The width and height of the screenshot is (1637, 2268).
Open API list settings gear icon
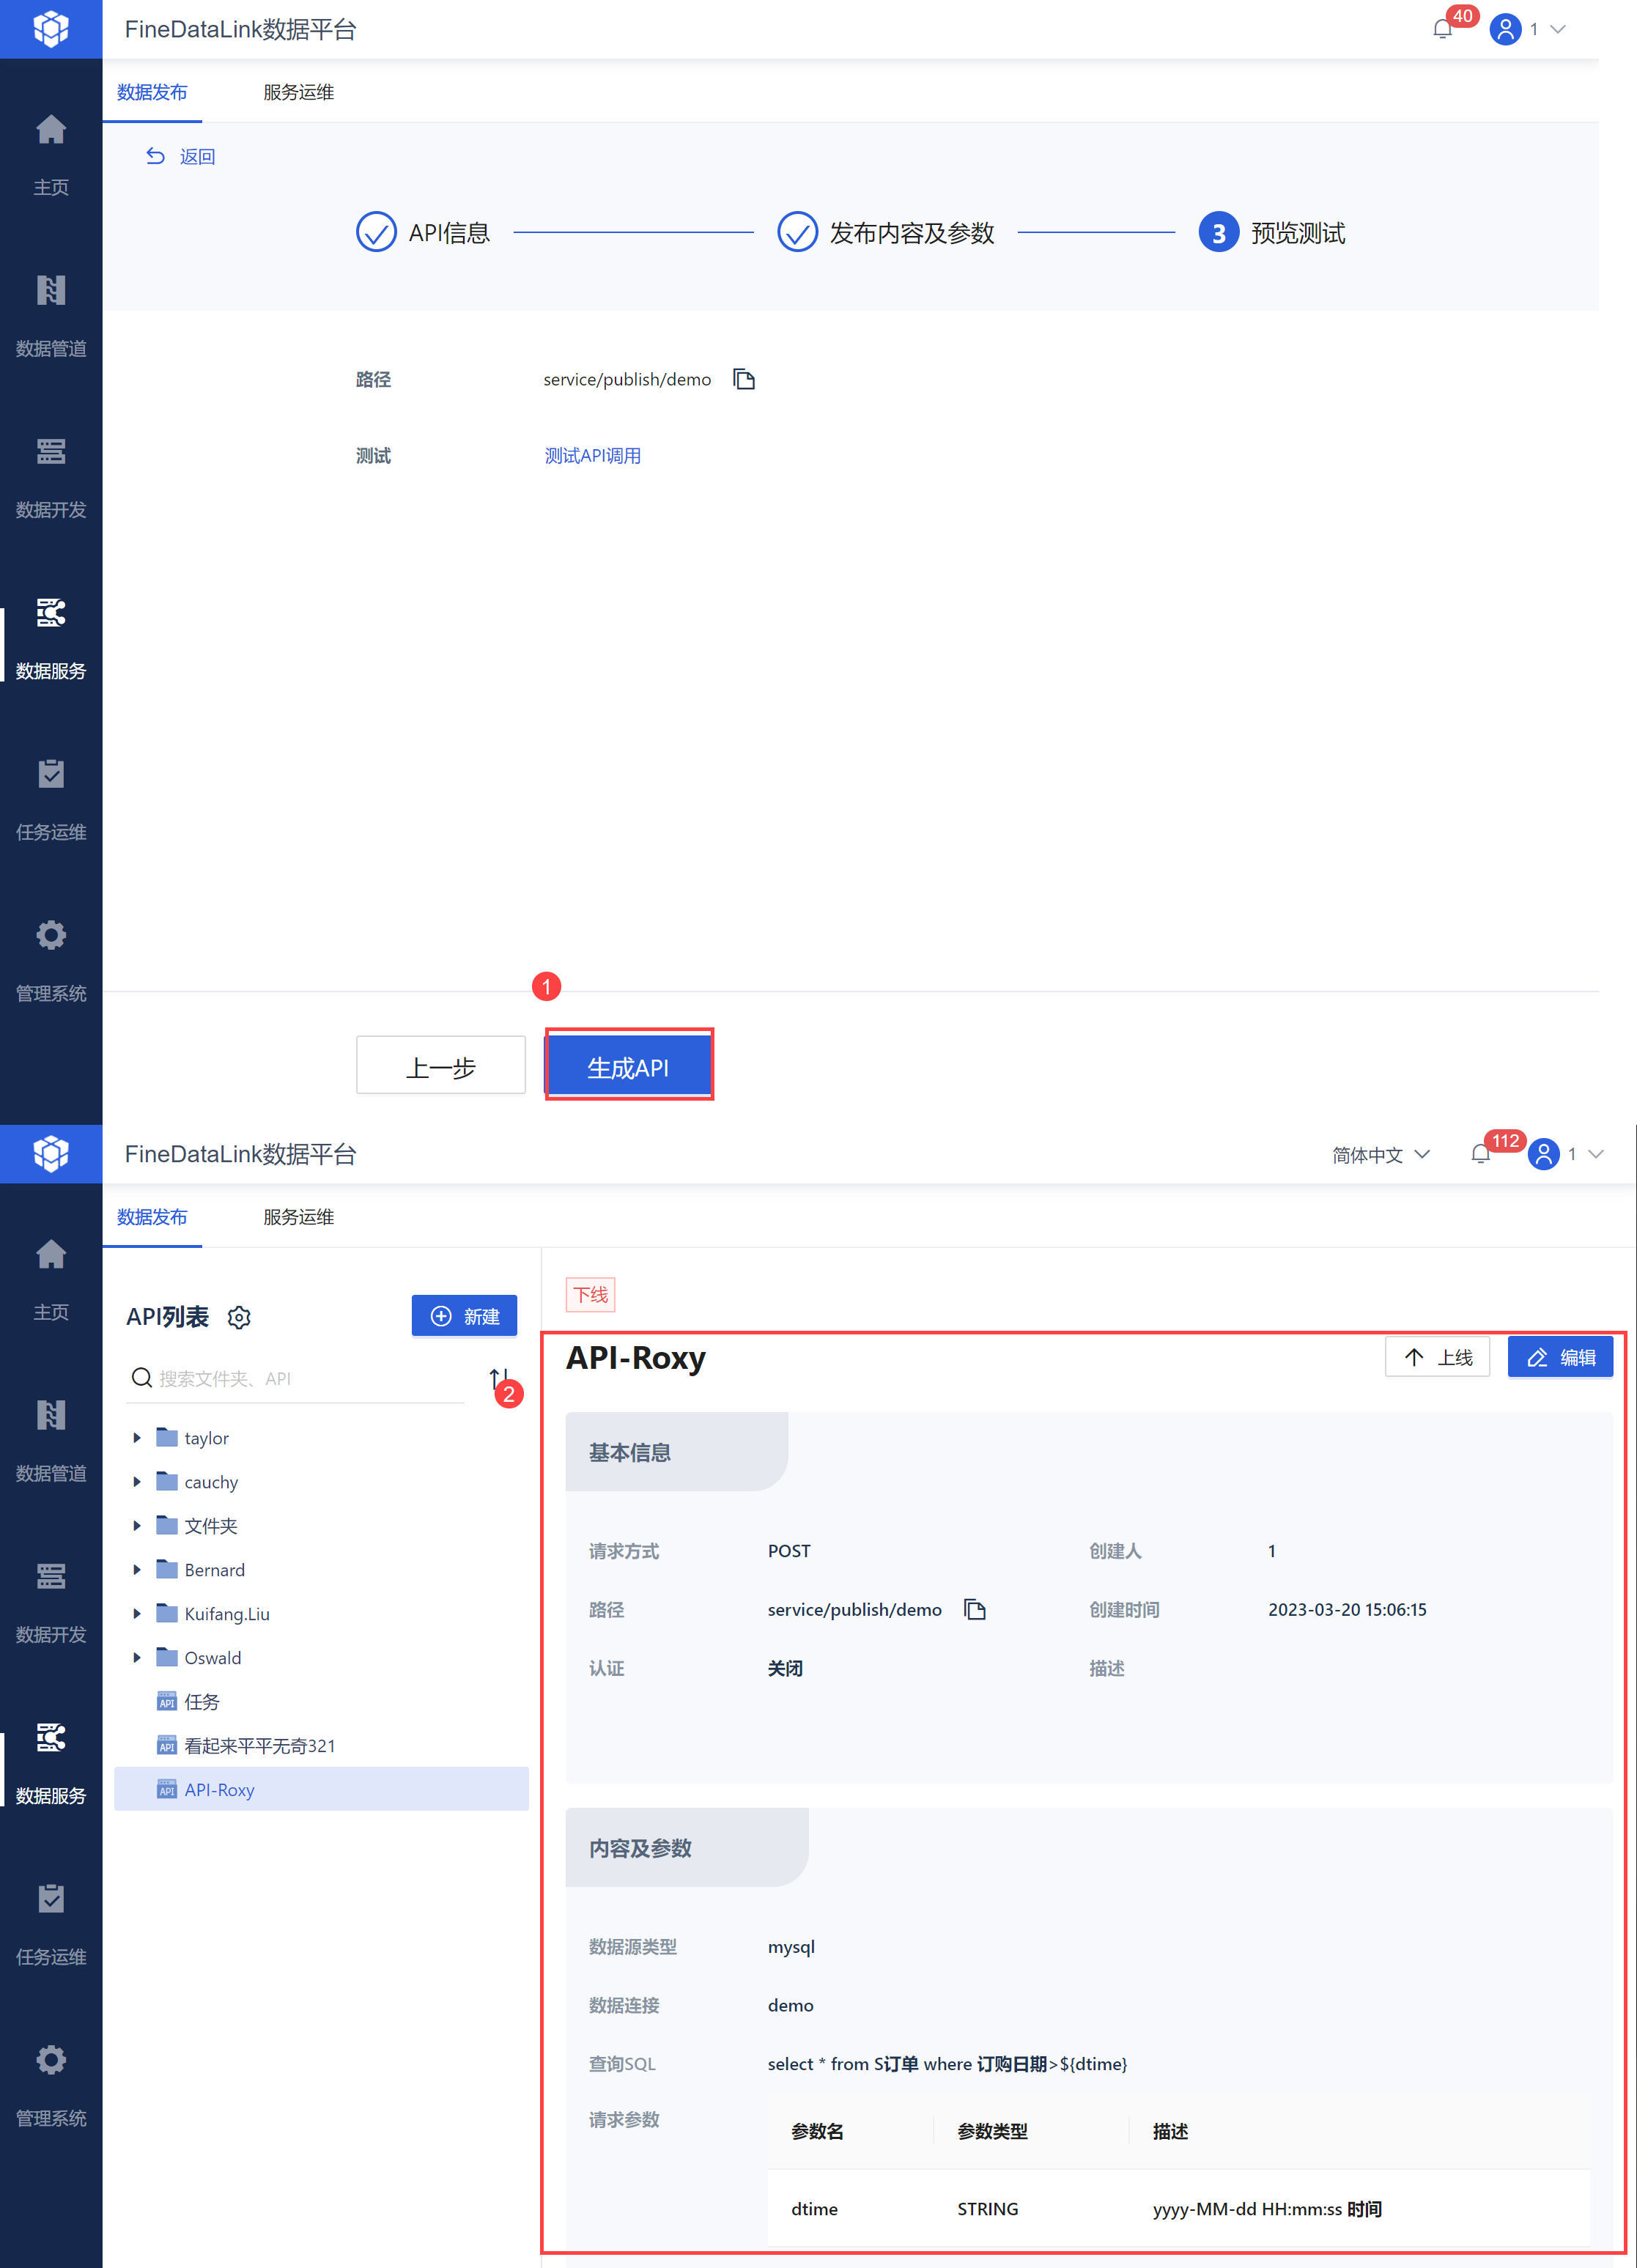point(239,1318)
